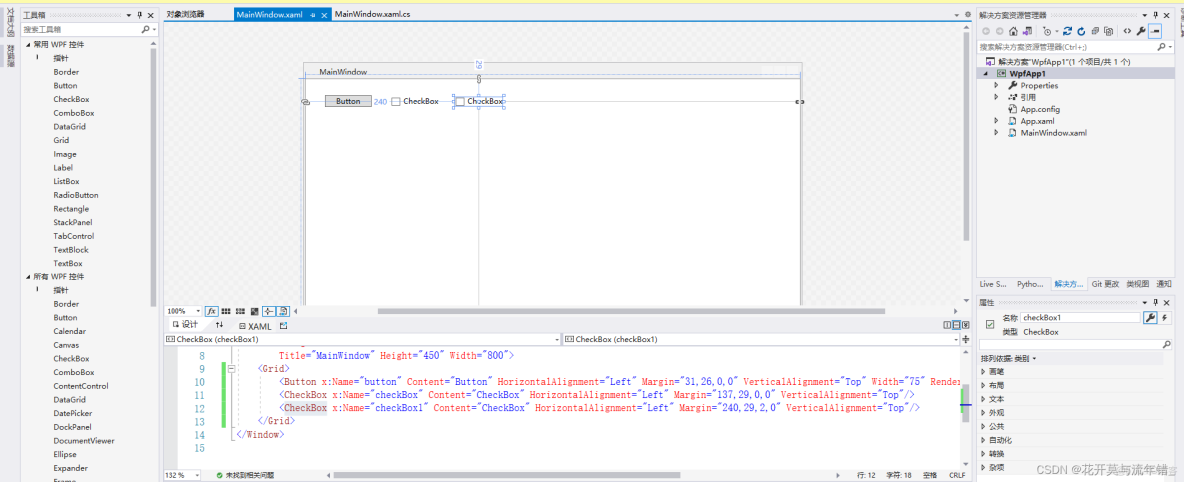Toggle preview selected items icon in Solution Explorer
The height and width of the screenshot is (482, 1184).
pyautogui.click(x=1155, y=31)
